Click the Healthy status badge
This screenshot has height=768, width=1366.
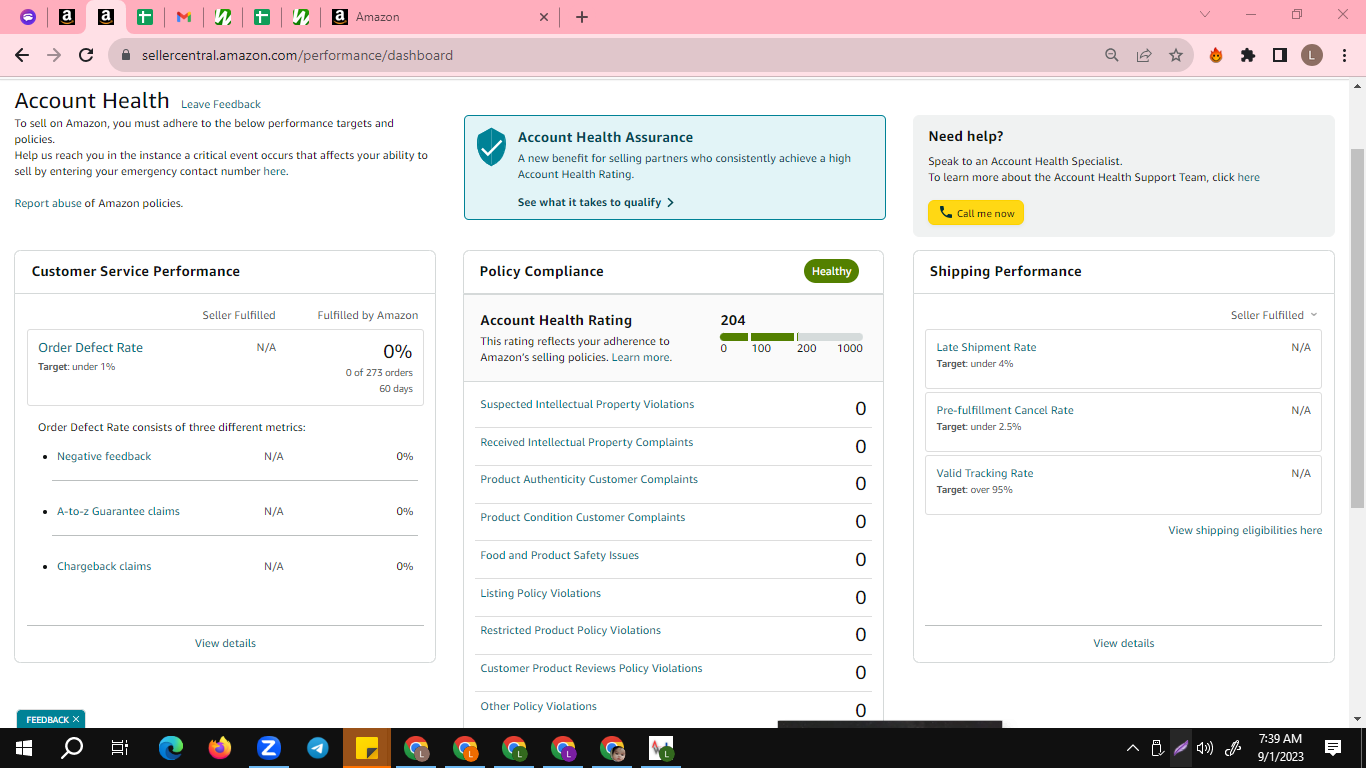coord(831,271)
